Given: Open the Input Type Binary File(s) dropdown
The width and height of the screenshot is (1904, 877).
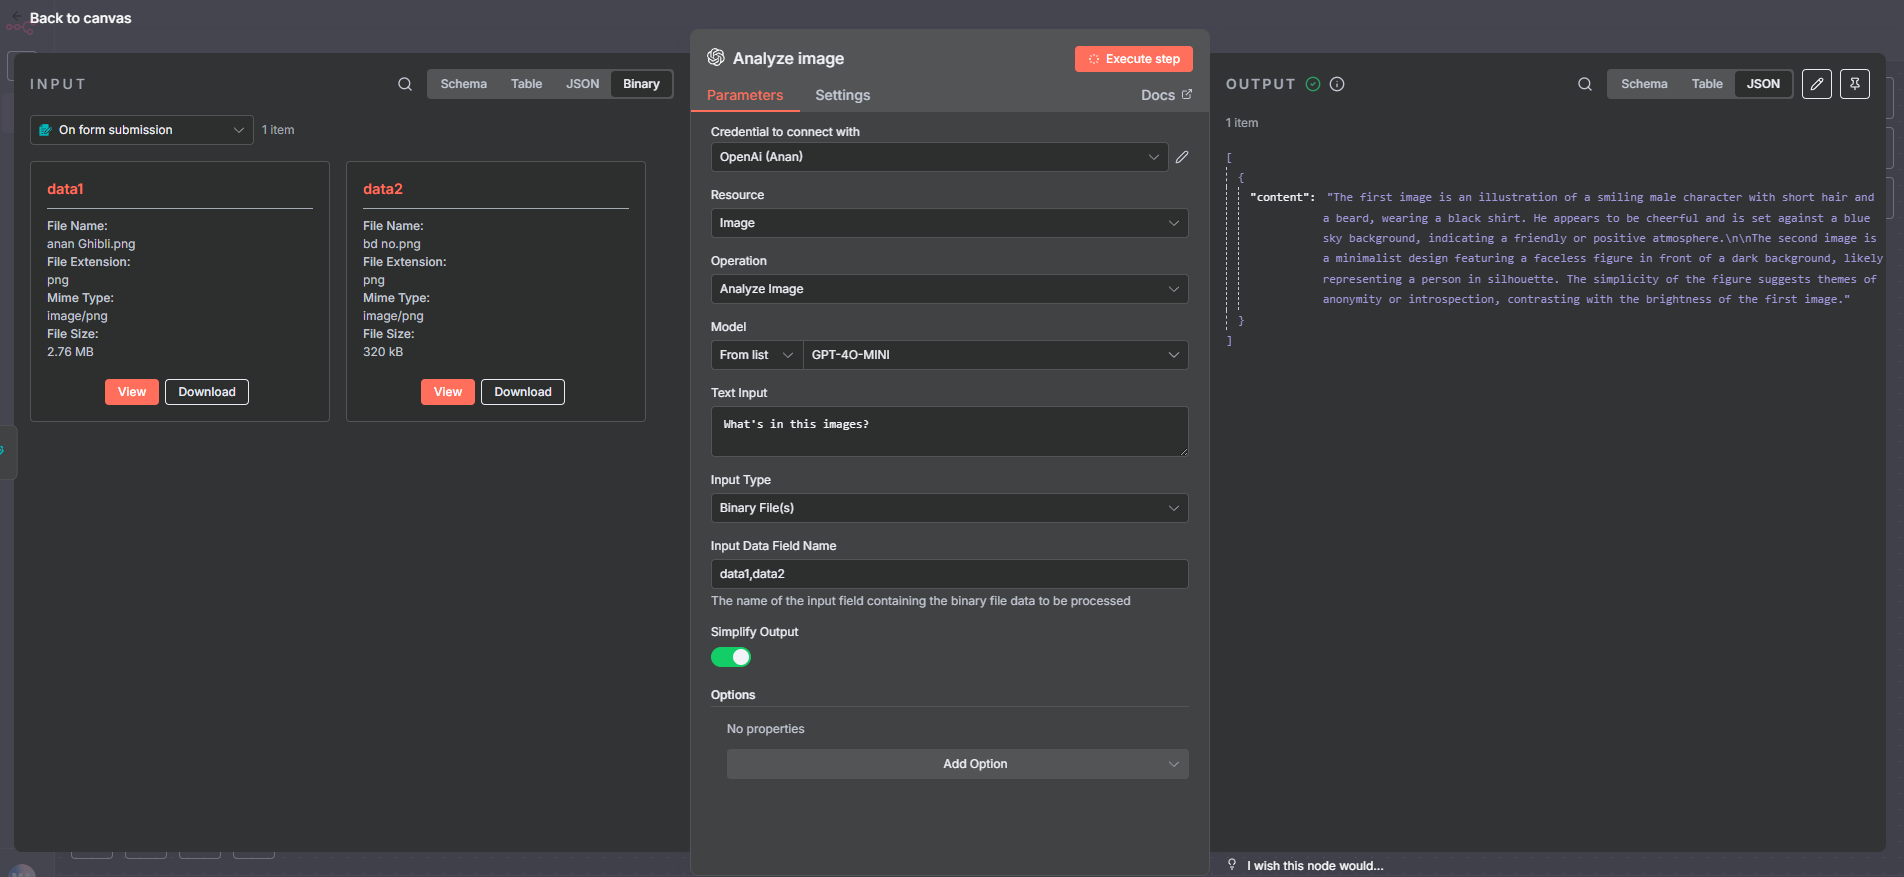Looking at the screenshot, I should pos(948,508).
